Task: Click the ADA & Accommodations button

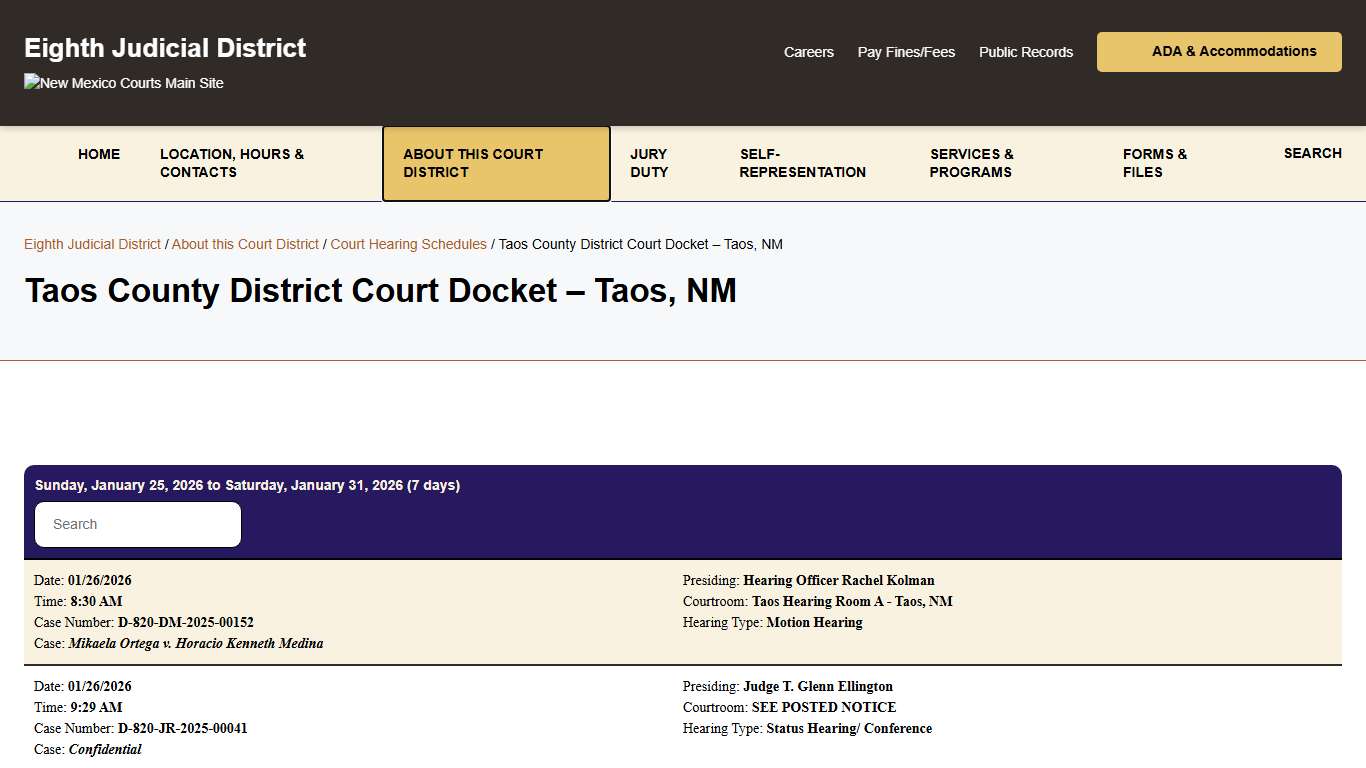Action: click(x=1218, y=51)
